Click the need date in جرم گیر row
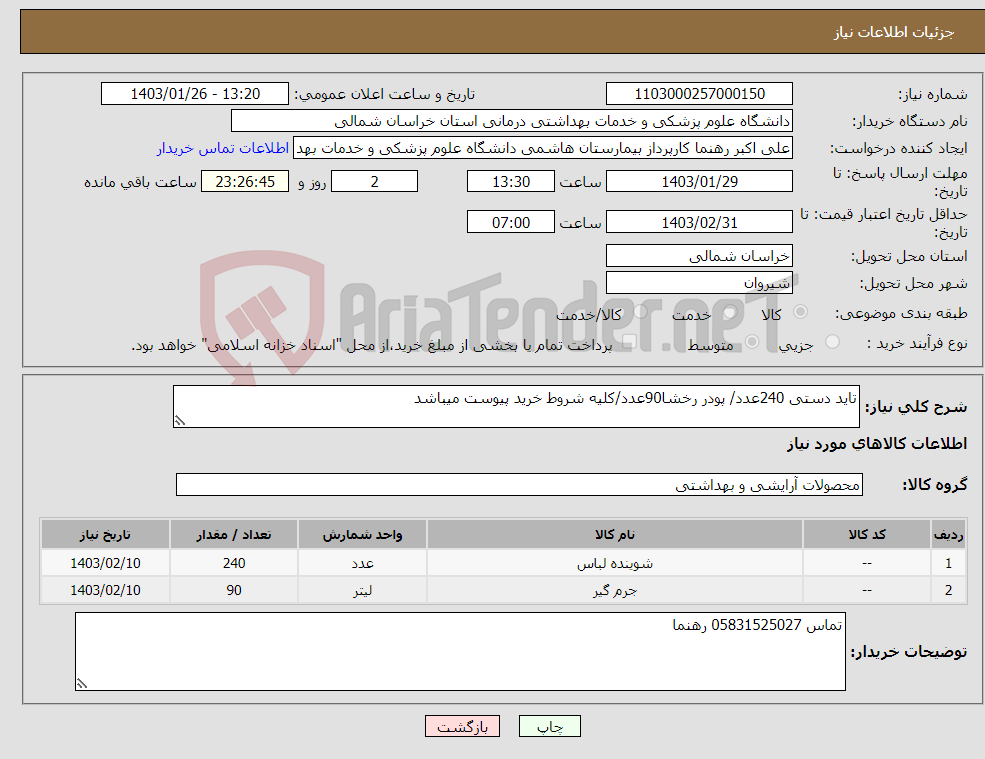This screenshot has width=985, height=759. click(x=105, y=590)
